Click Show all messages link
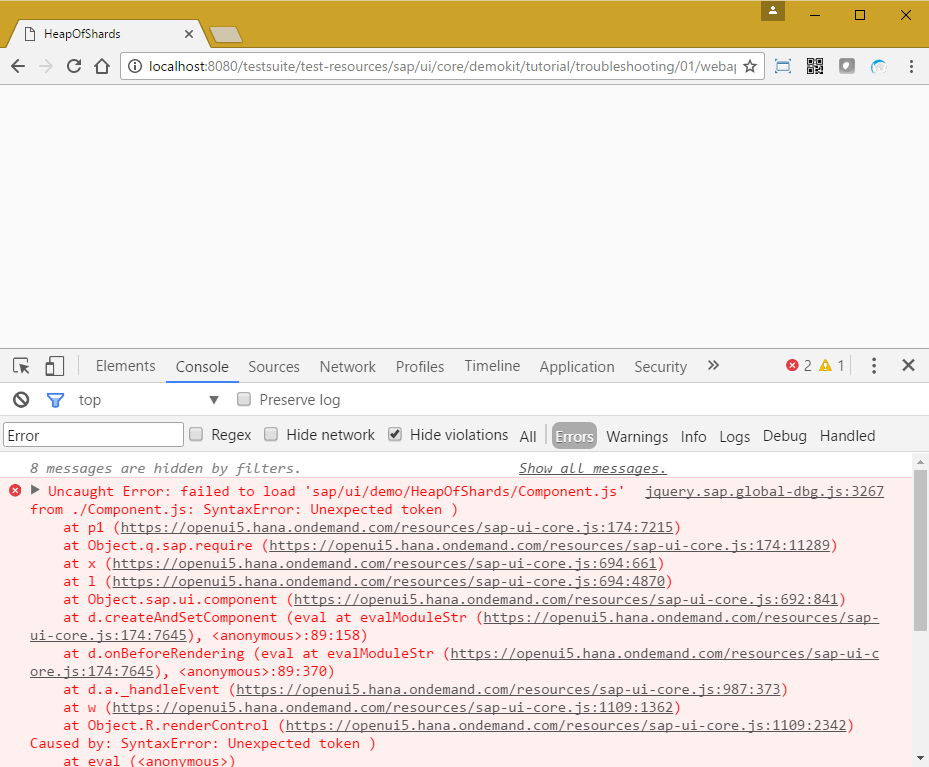This screenshot has width=929, height=767. click(x=592, y=468)
